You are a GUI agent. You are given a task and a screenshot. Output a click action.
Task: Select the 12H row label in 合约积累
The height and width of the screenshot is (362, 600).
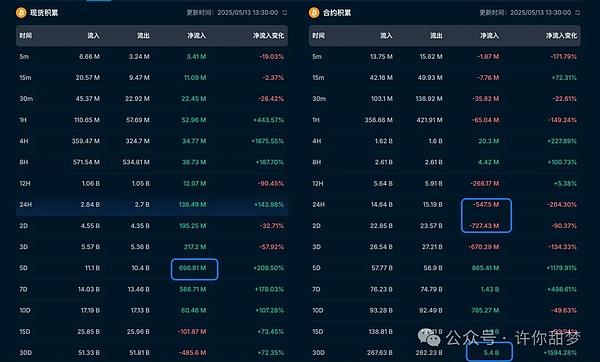318,184
